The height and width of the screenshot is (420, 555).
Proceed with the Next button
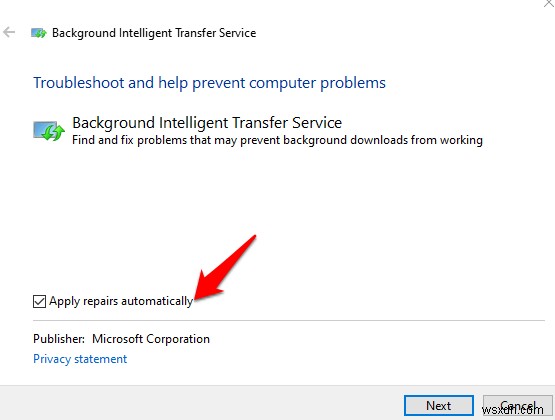point(439,405)
